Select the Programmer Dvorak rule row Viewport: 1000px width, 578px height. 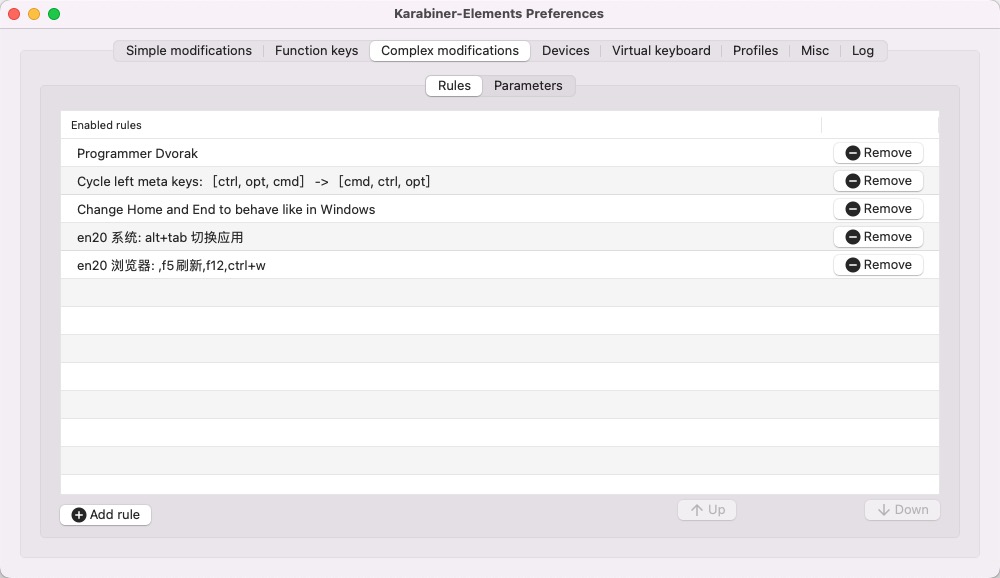[499, 153]
